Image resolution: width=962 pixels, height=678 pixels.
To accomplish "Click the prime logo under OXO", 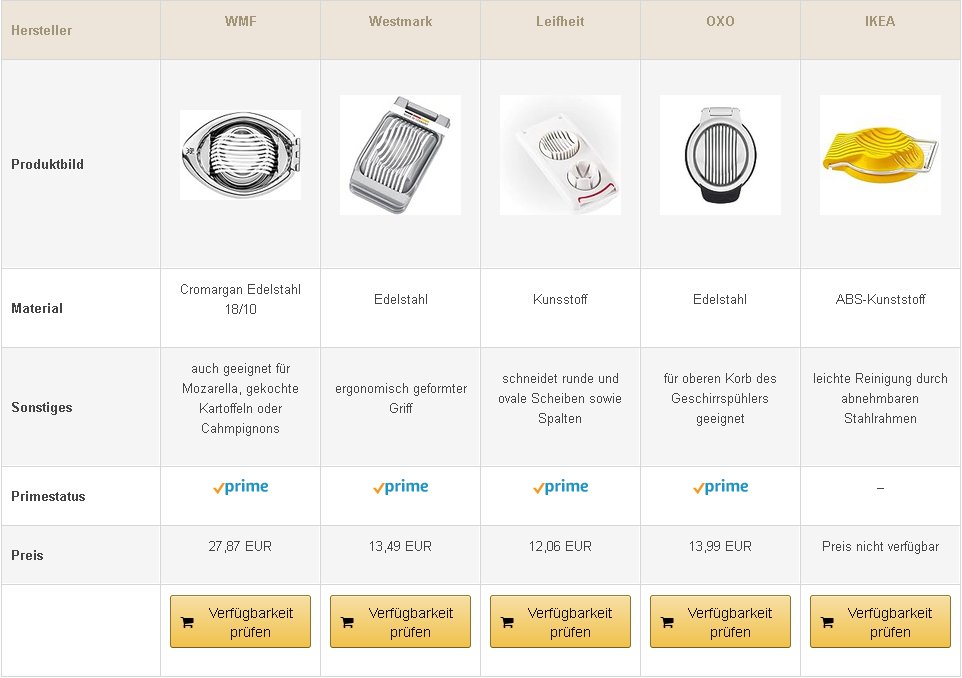I will [x=721, y=487].
